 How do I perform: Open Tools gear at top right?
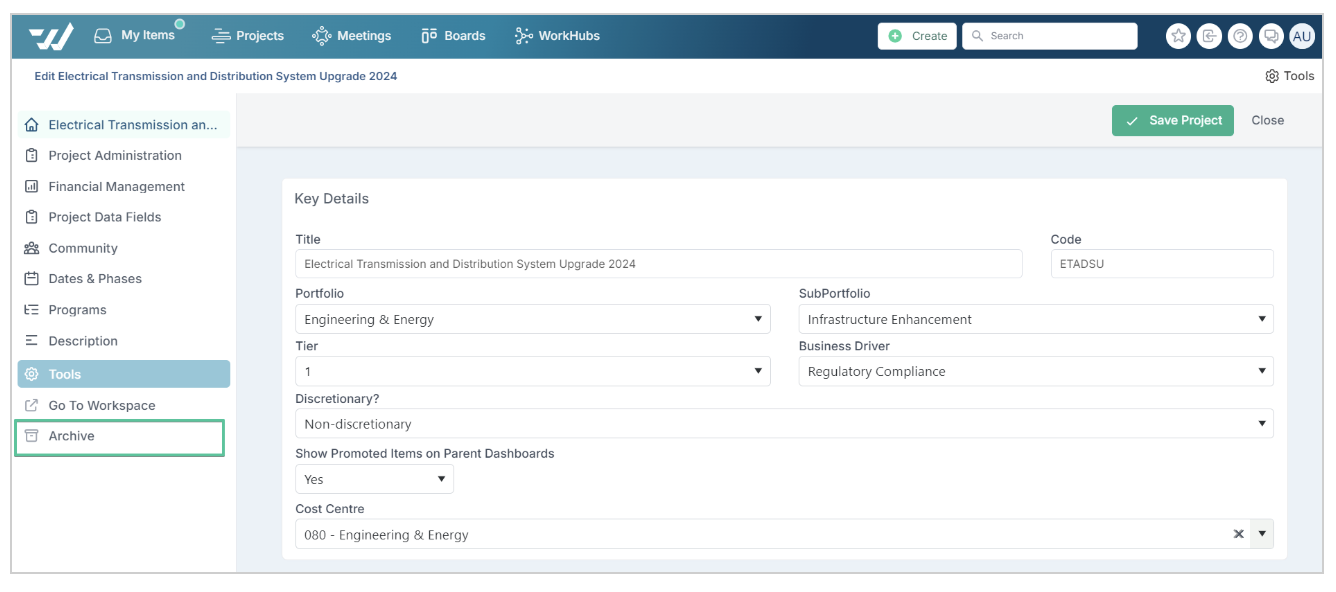click(1289, 76)
